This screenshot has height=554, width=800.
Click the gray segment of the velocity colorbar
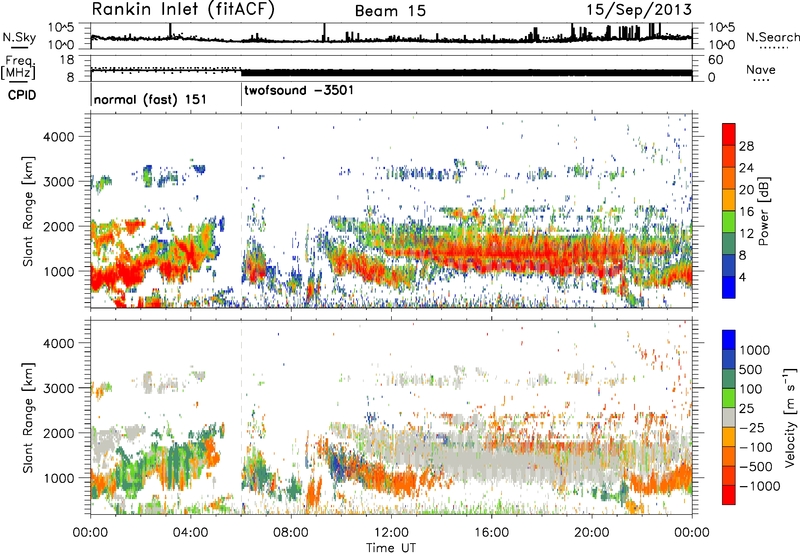pyautogui.click(x=729, y=418)
